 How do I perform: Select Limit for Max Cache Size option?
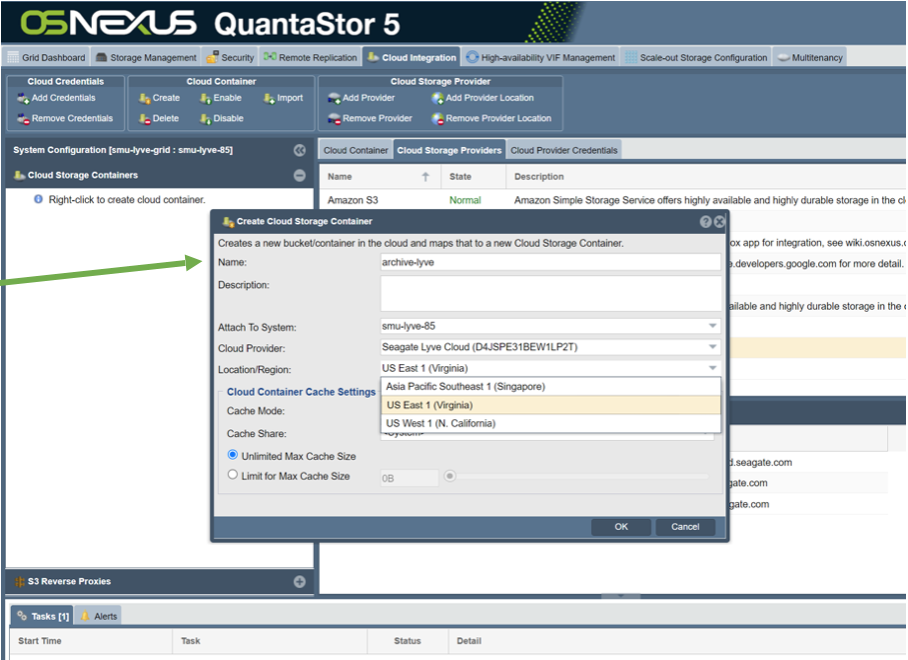tap(233, 476)
